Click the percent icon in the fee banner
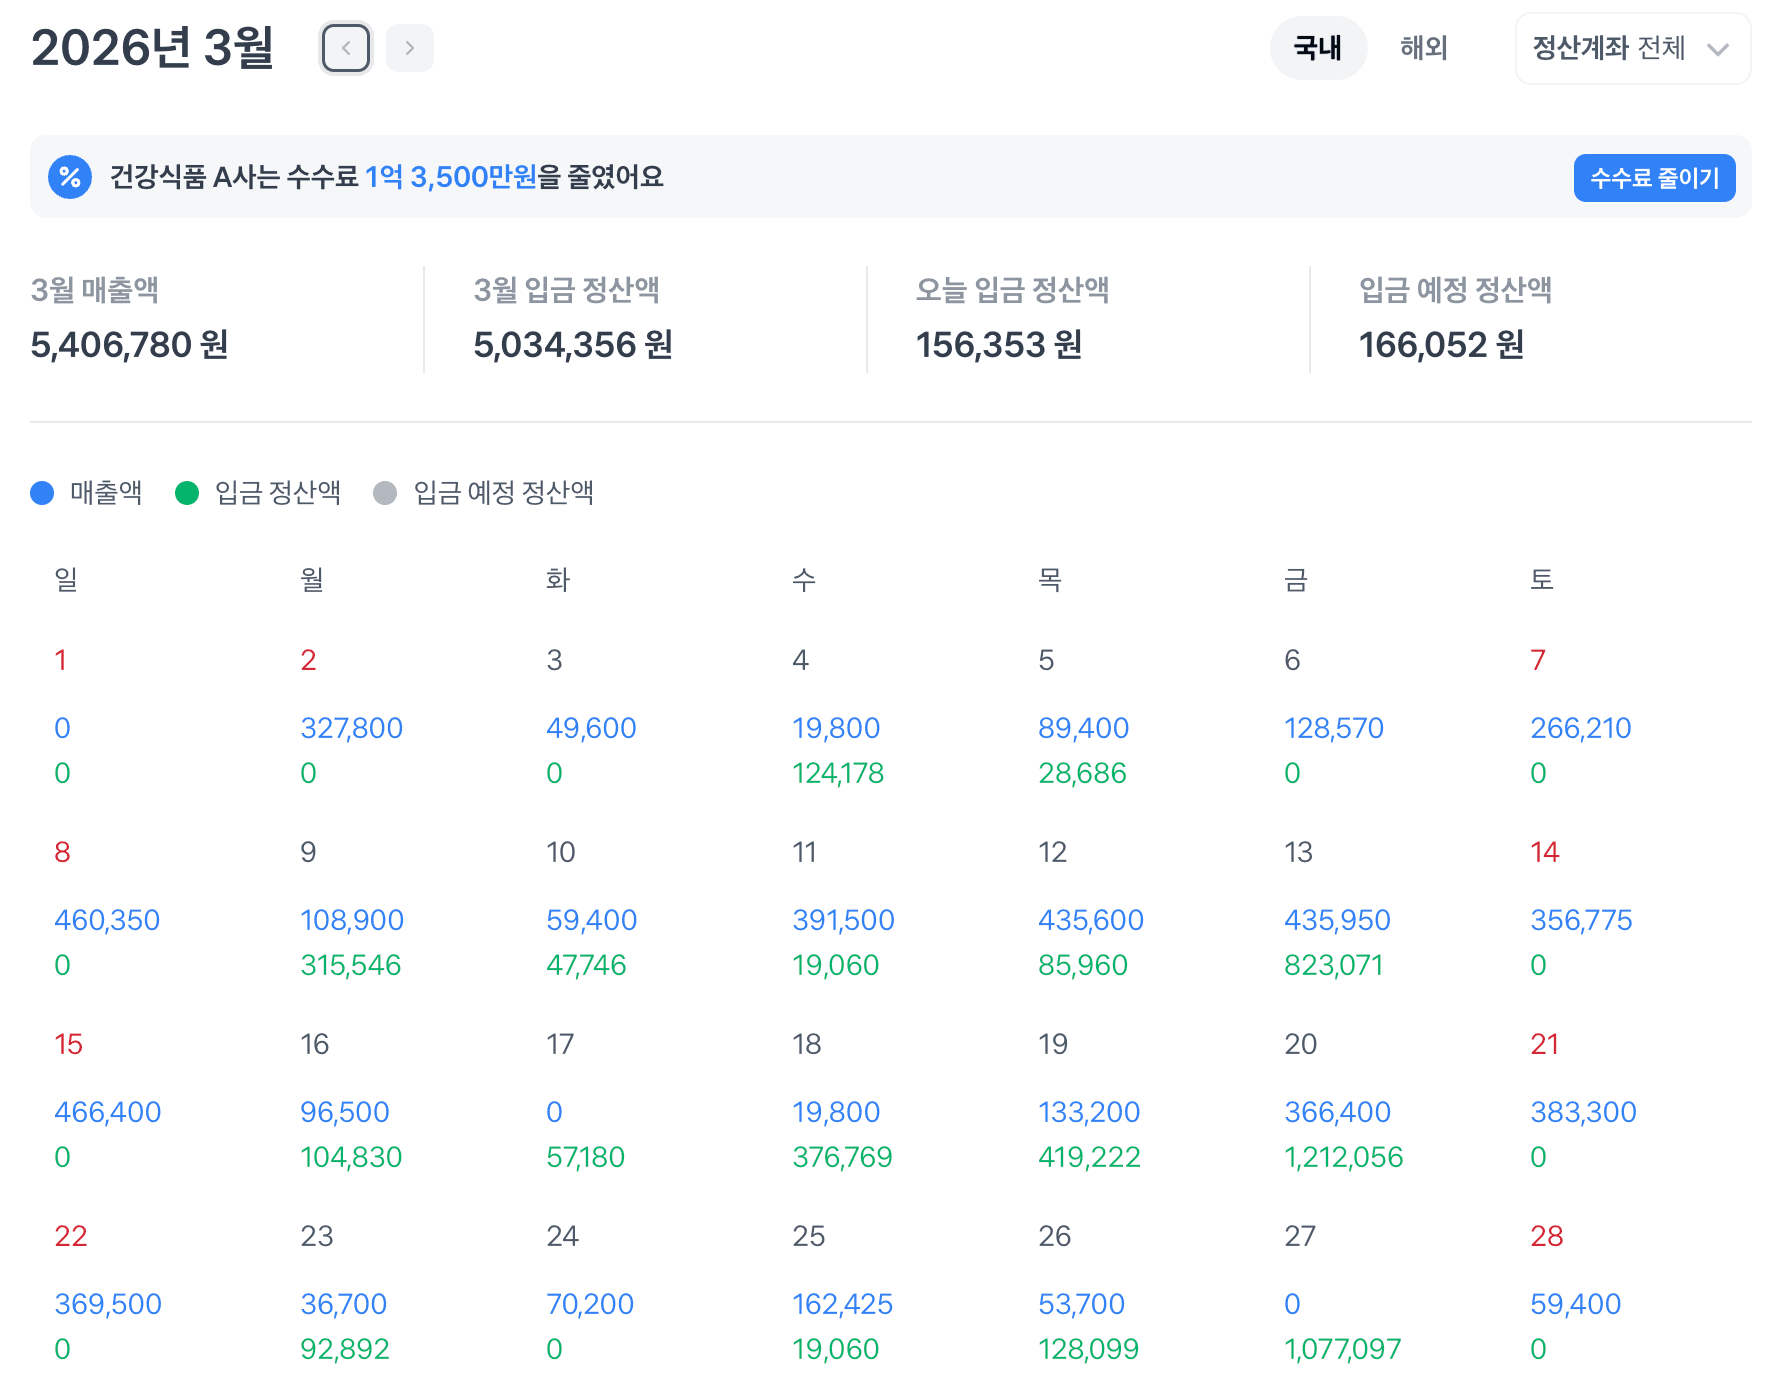Image resolution: width=1792 pixels, height=1388 pixels. [70, 177]
